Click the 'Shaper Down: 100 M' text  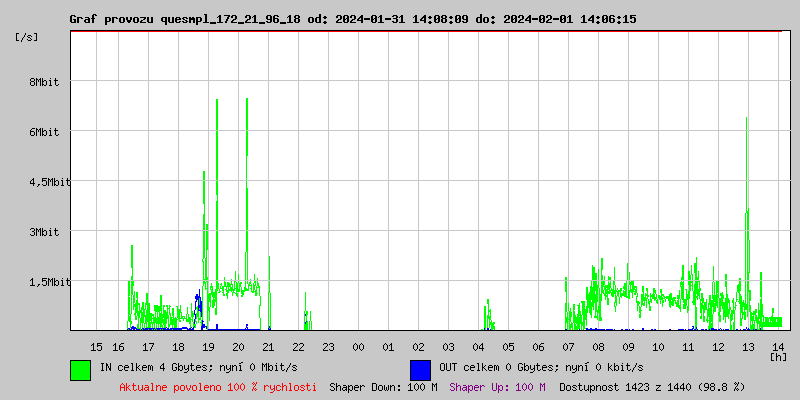383,386
